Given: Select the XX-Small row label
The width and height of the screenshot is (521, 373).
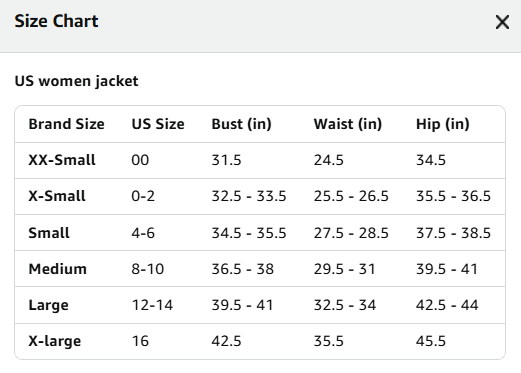Looking at the screenshot, I should pos(62,160).
